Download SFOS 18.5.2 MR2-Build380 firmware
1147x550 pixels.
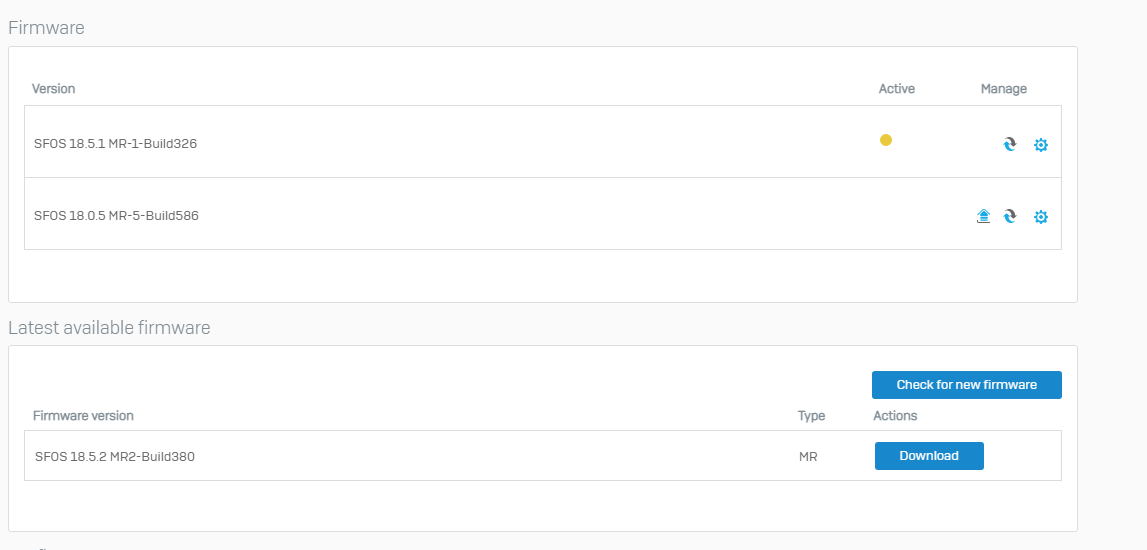929,456
